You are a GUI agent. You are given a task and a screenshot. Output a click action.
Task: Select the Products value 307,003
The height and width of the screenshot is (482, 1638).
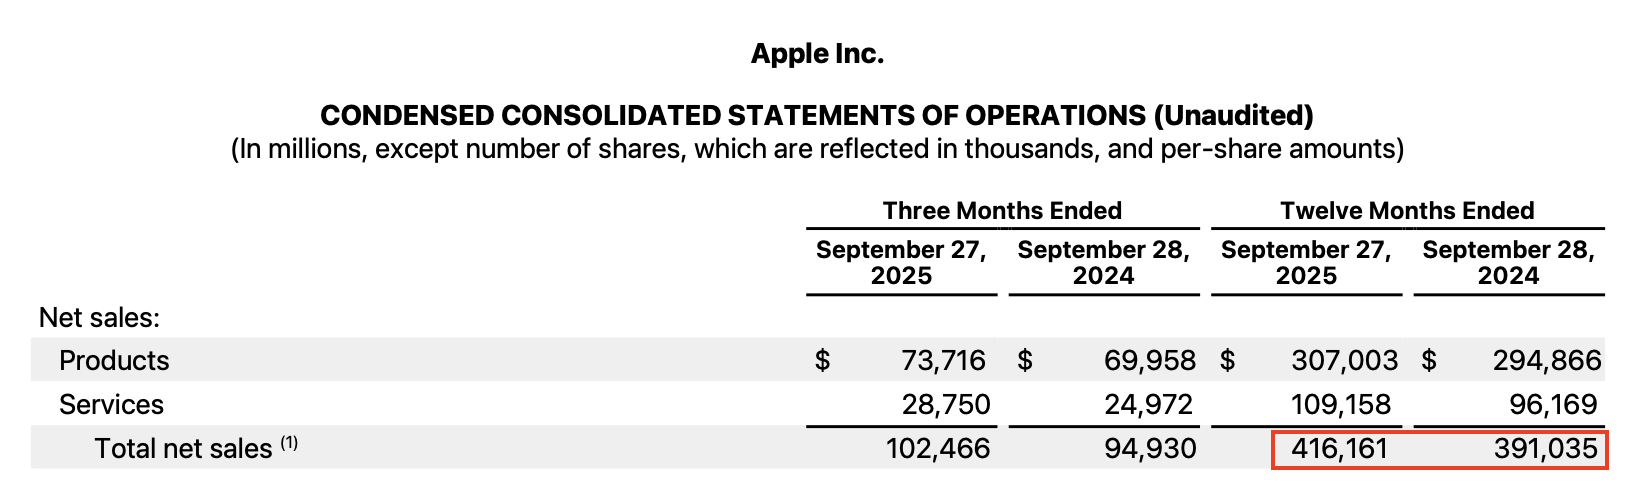(x=1344, y=361)
